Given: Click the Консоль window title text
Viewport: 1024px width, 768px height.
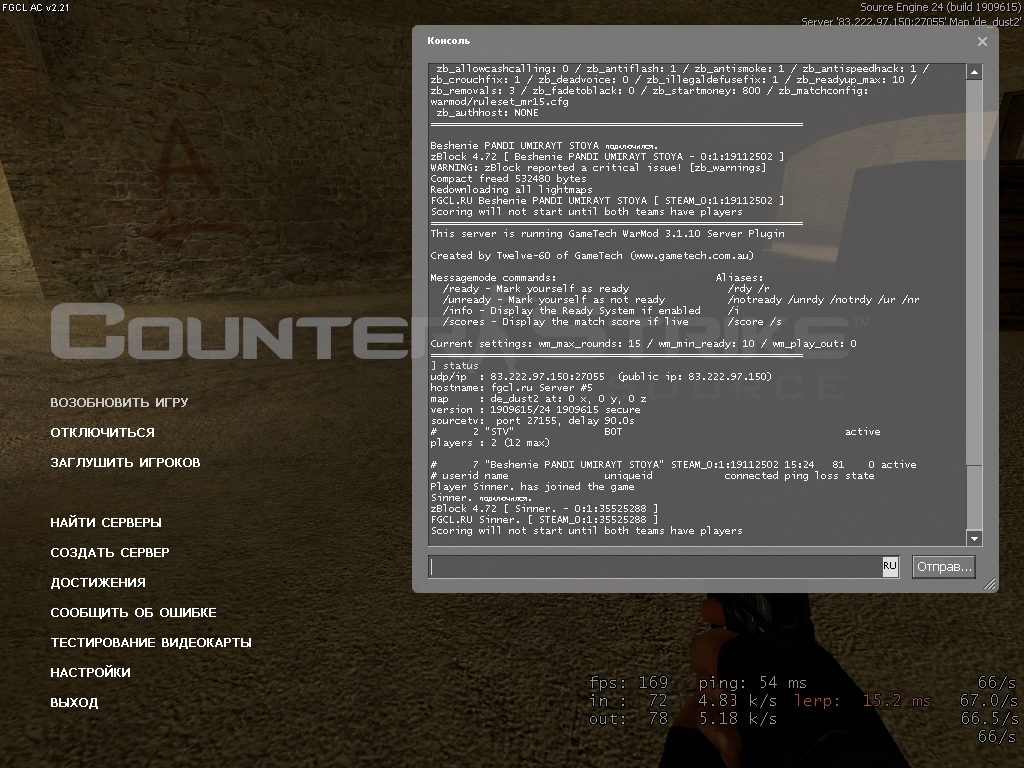Looking at the screenshot, I should coord(449,40).
